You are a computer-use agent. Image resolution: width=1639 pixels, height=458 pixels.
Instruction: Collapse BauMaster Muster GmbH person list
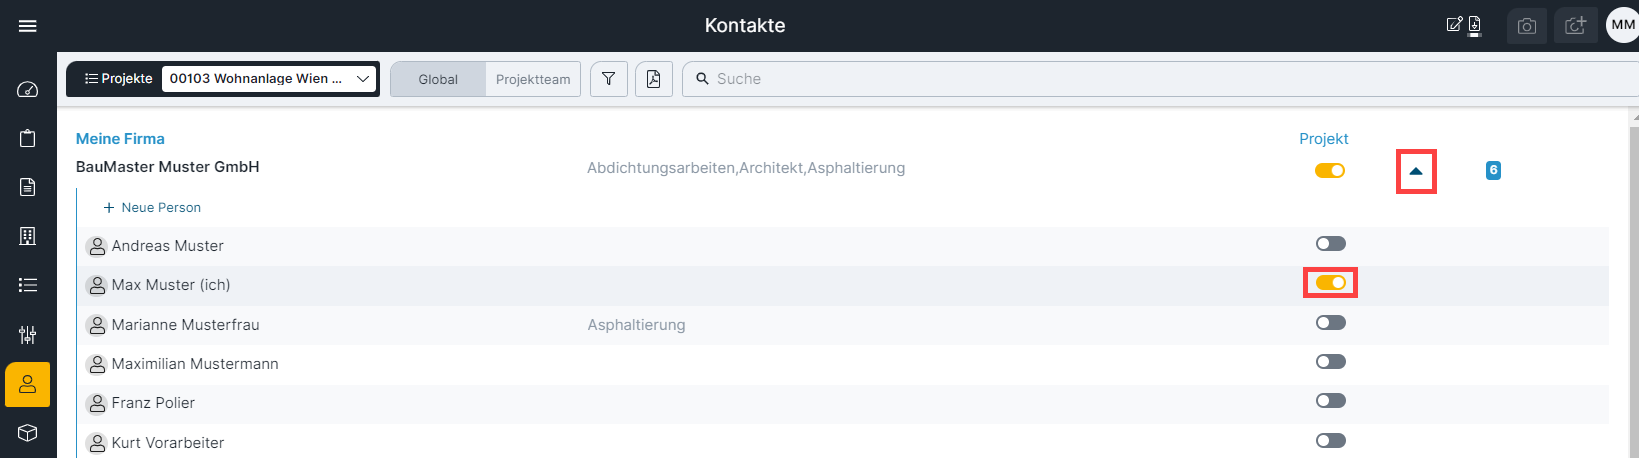[1416, 171]
